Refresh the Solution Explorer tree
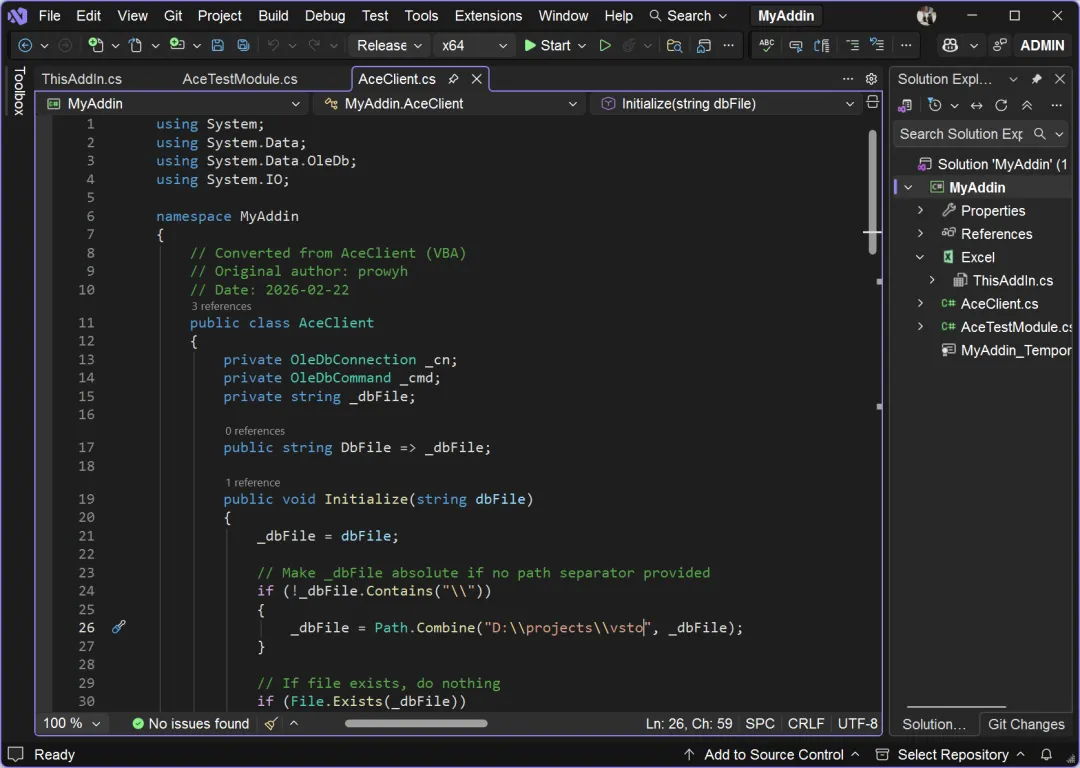This screenshot has height=768, width=1080. pyautogui.click(x=1001, y=105)
